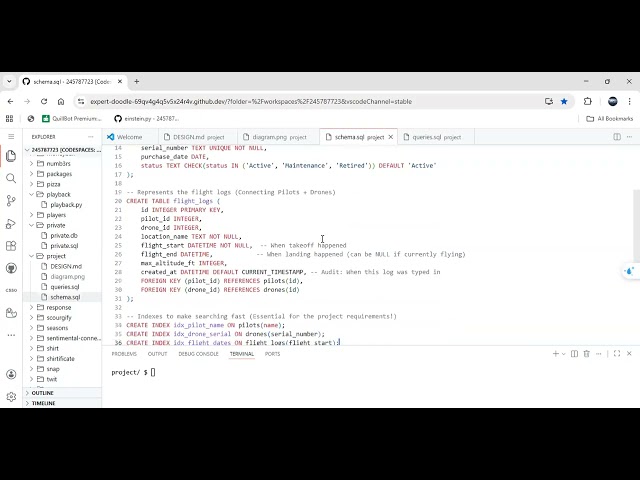Open editor more actions menu
This screenshot has width=640, height=480.
coord(629,137)
